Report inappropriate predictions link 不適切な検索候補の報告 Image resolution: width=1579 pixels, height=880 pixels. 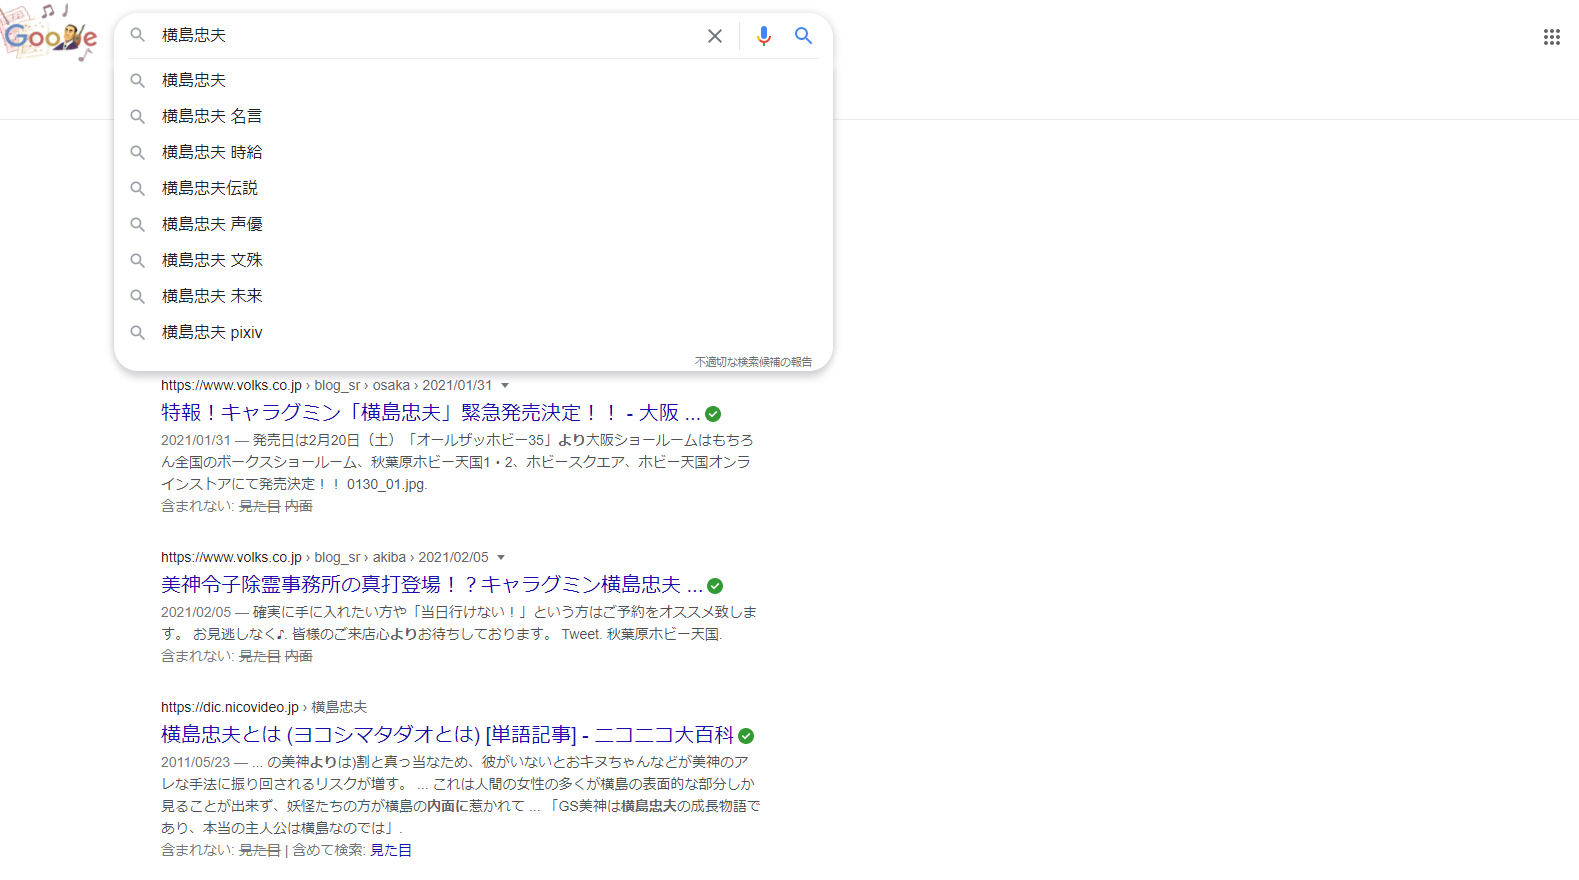click(x=753, y=362)
